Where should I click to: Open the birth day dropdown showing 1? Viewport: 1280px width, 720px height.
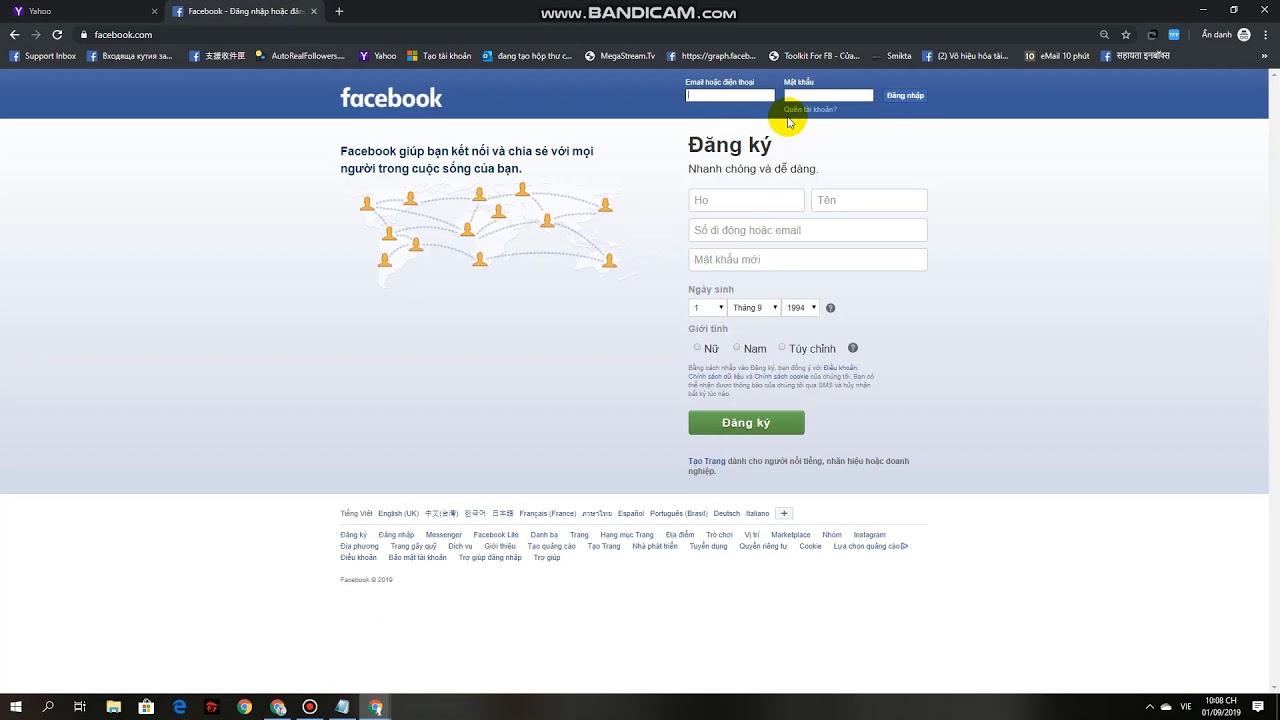[707, 308]
